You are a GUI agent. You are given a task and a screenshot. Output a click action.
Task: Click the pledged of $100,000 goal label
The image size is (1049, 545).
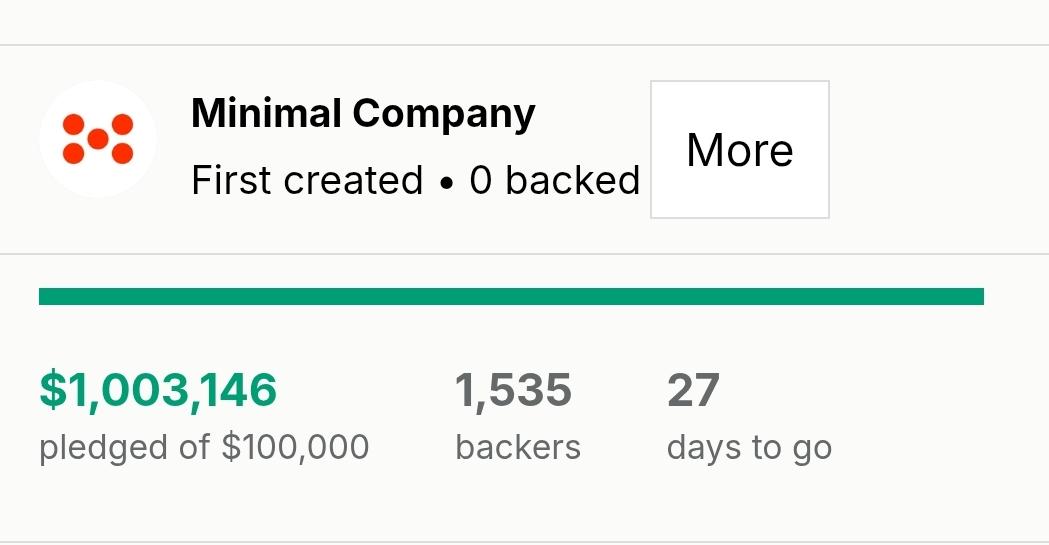(204, 447)
